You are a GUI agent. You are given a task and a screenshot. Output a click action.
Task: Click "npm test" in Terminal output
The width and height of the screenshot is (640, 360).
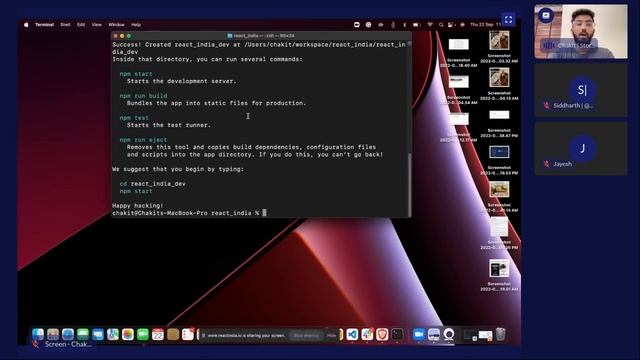coord(134,118)
